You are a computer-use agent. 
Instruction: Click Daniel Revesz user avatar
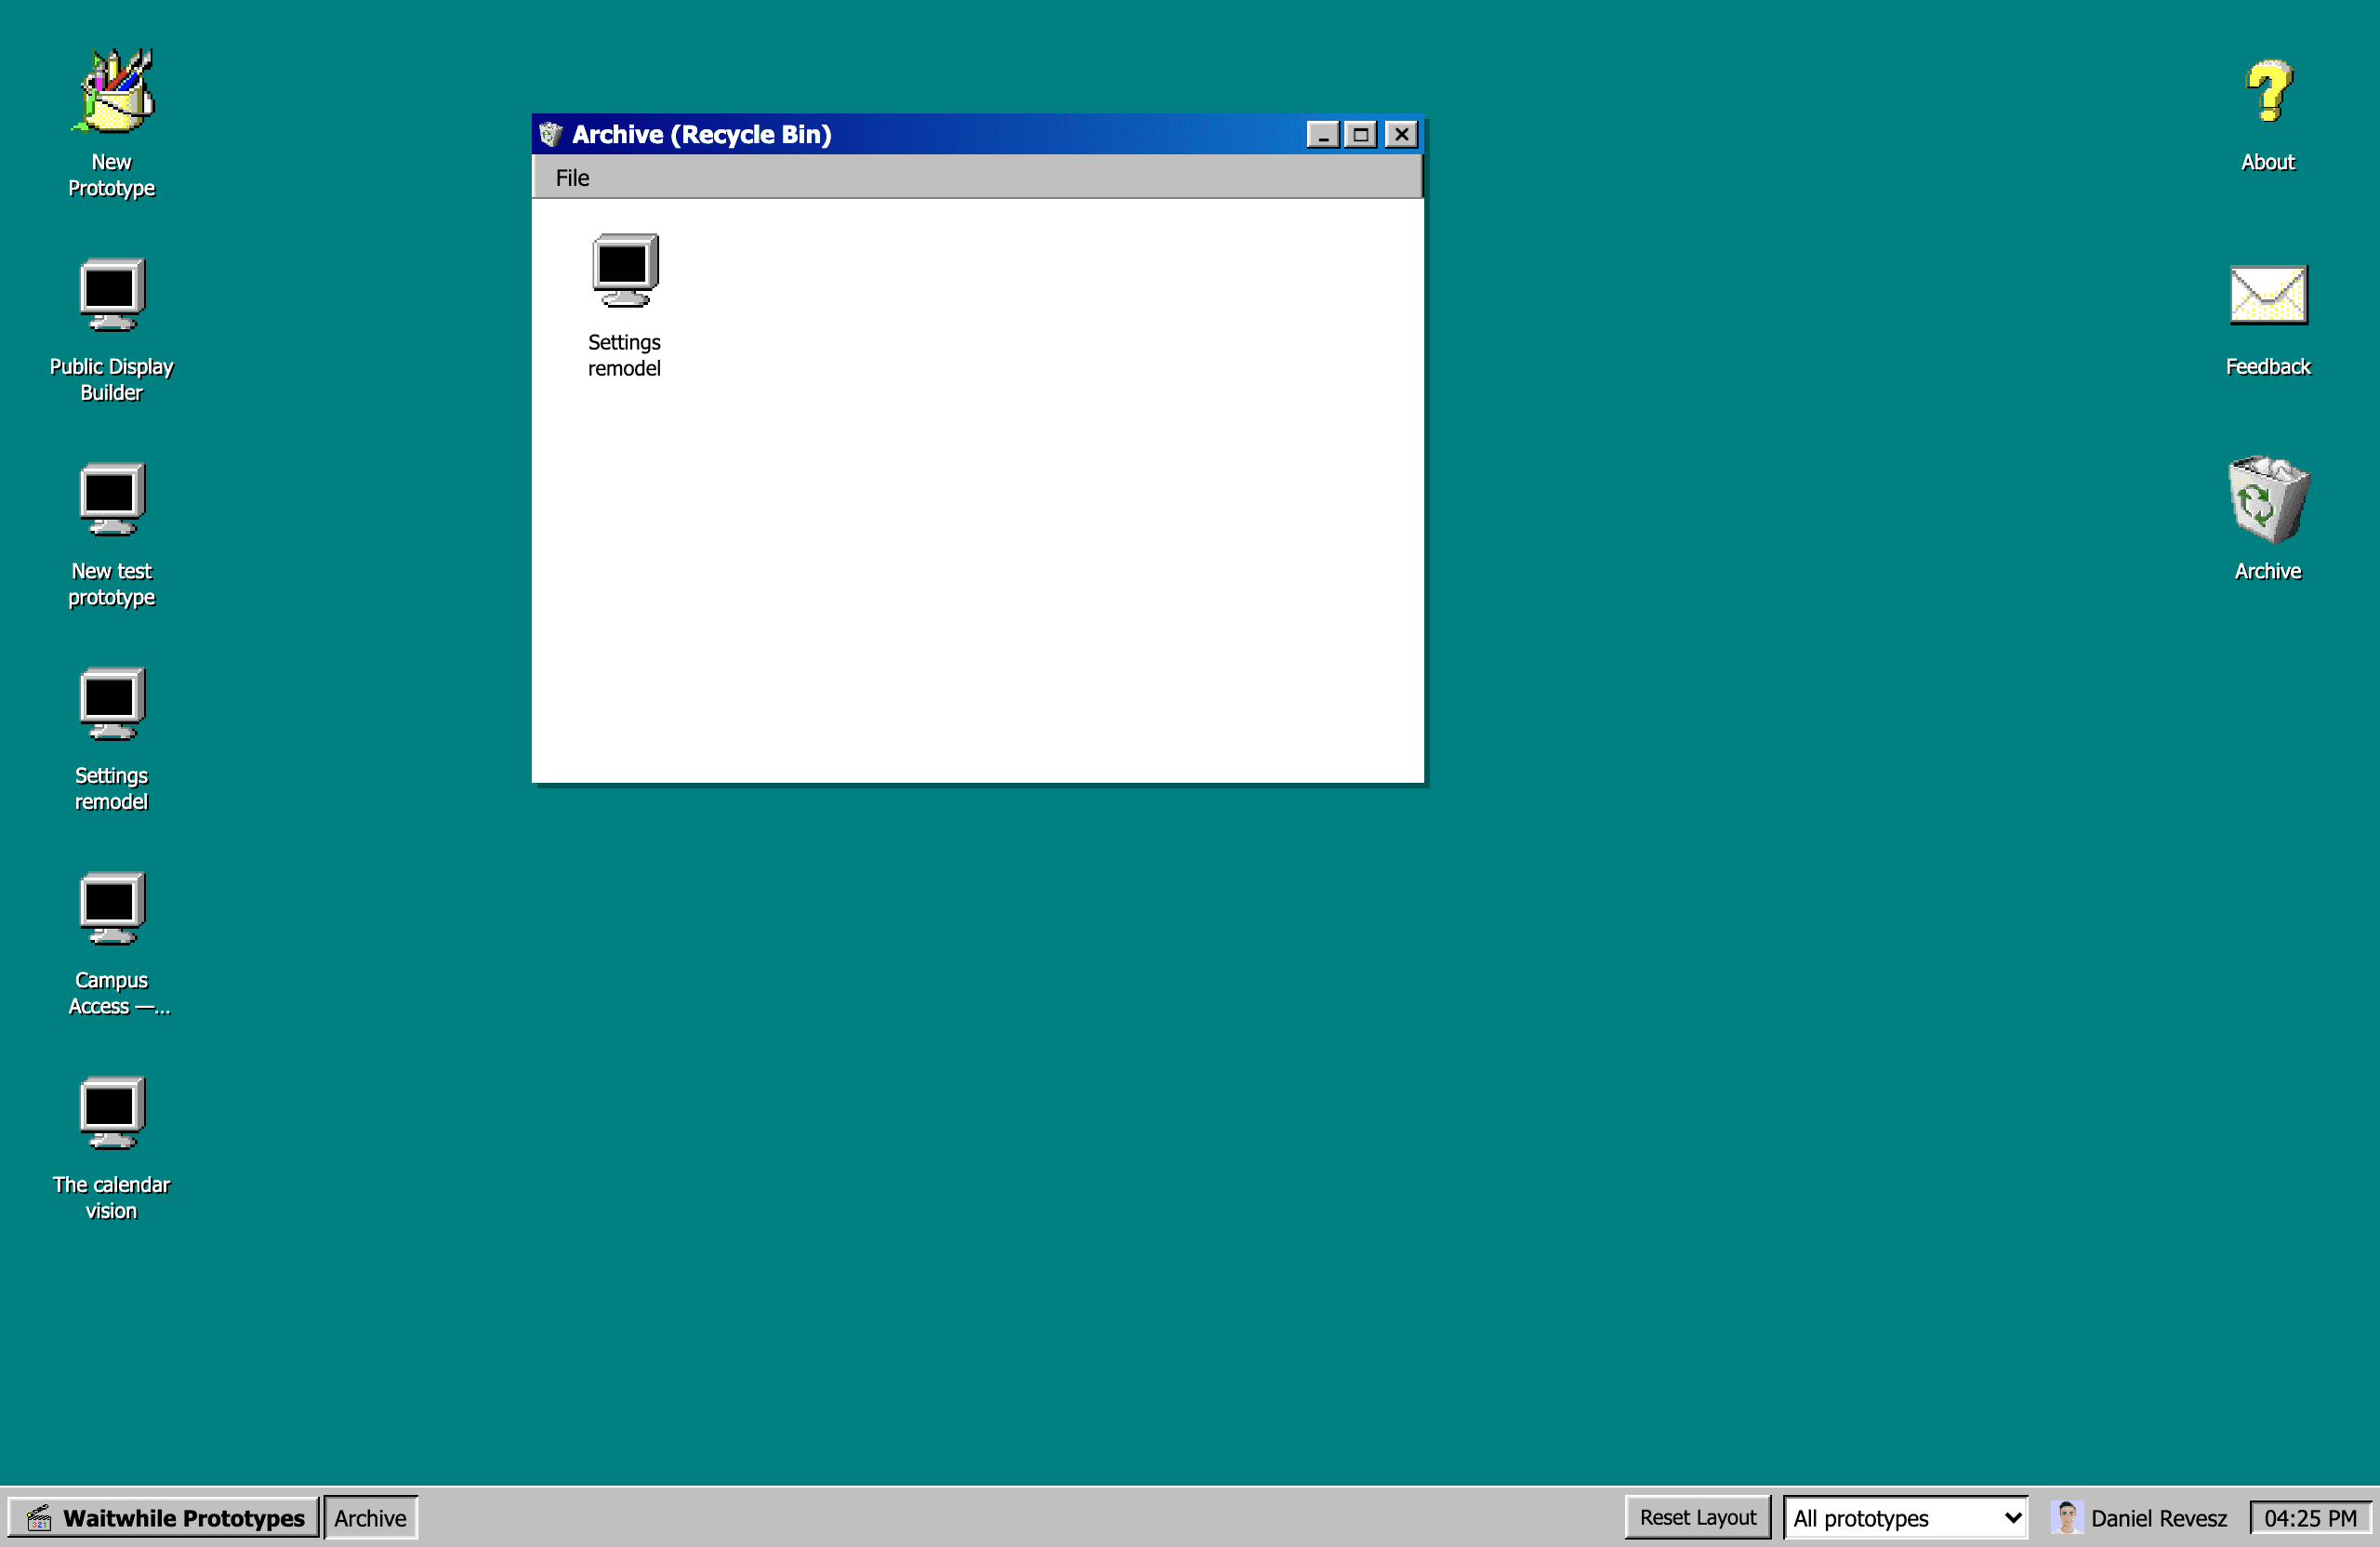coord(2066,1517)
